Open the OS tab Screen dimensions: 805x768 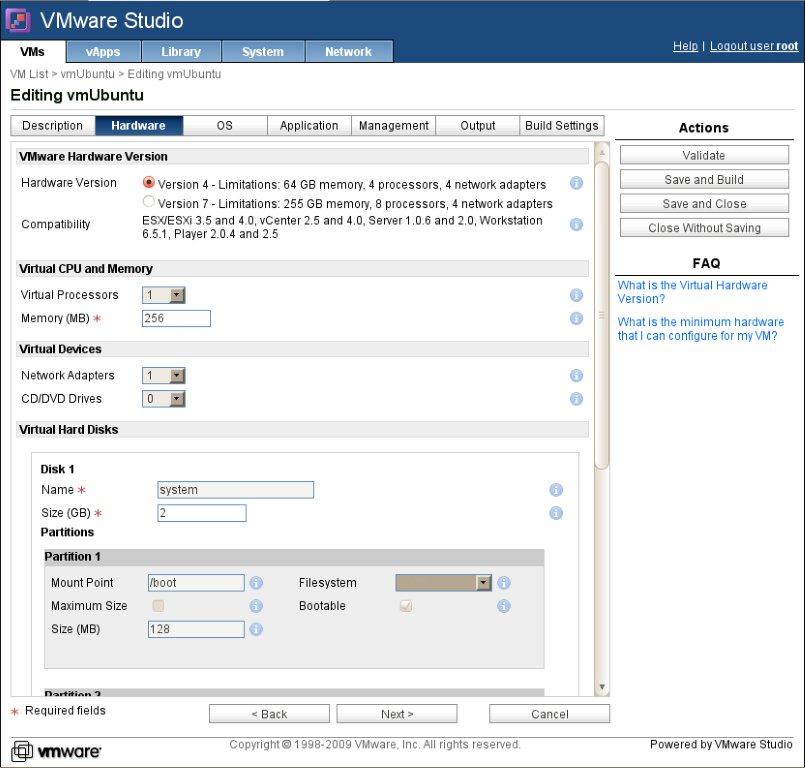pyautogui.click(x=225, y=126)
